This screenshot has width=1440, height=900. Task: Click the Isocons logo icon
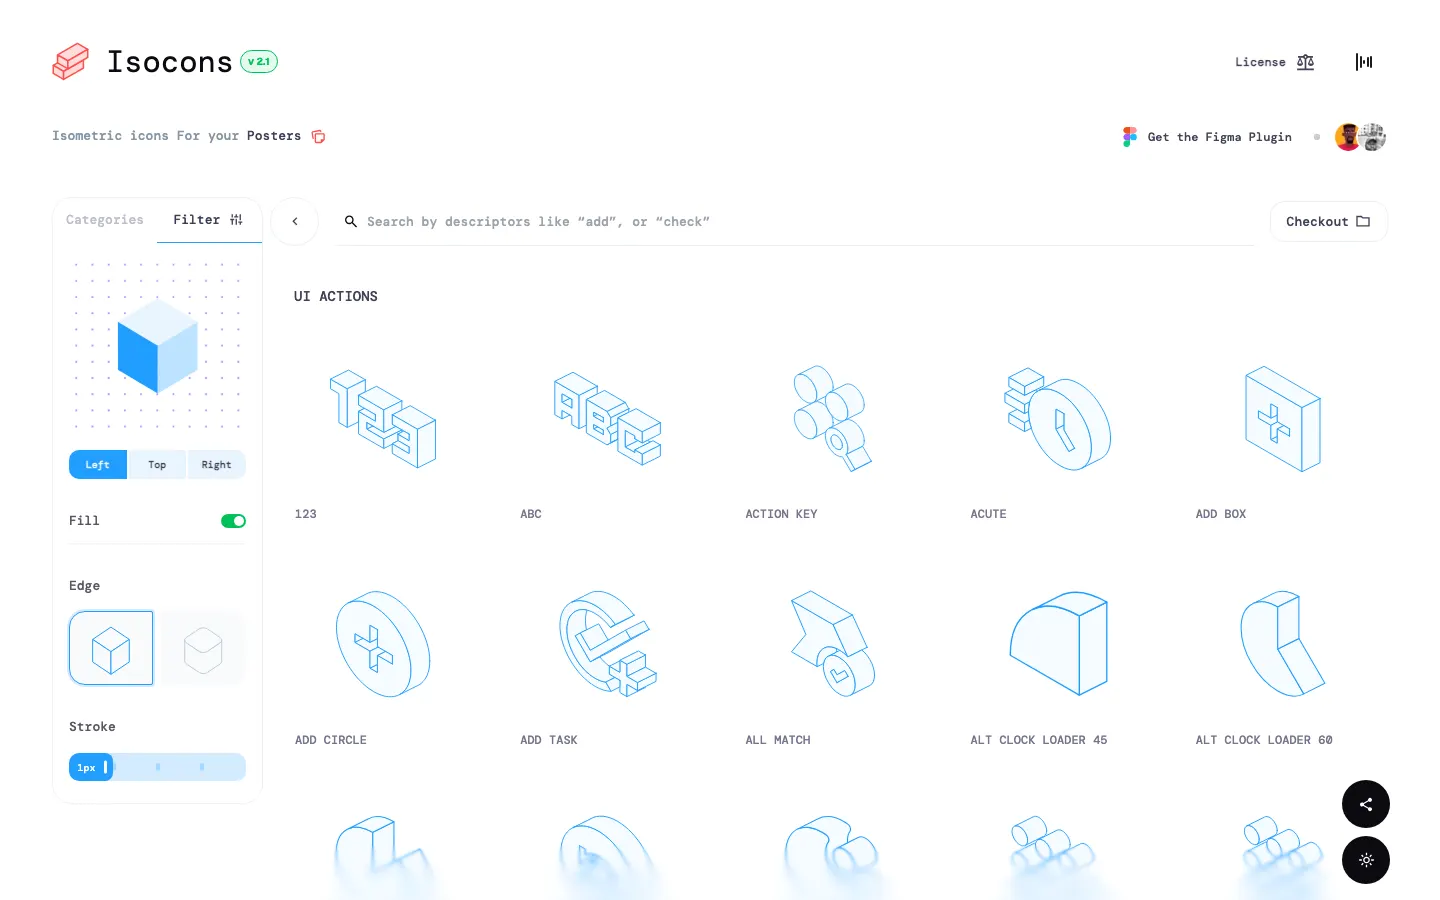[70, 62]
